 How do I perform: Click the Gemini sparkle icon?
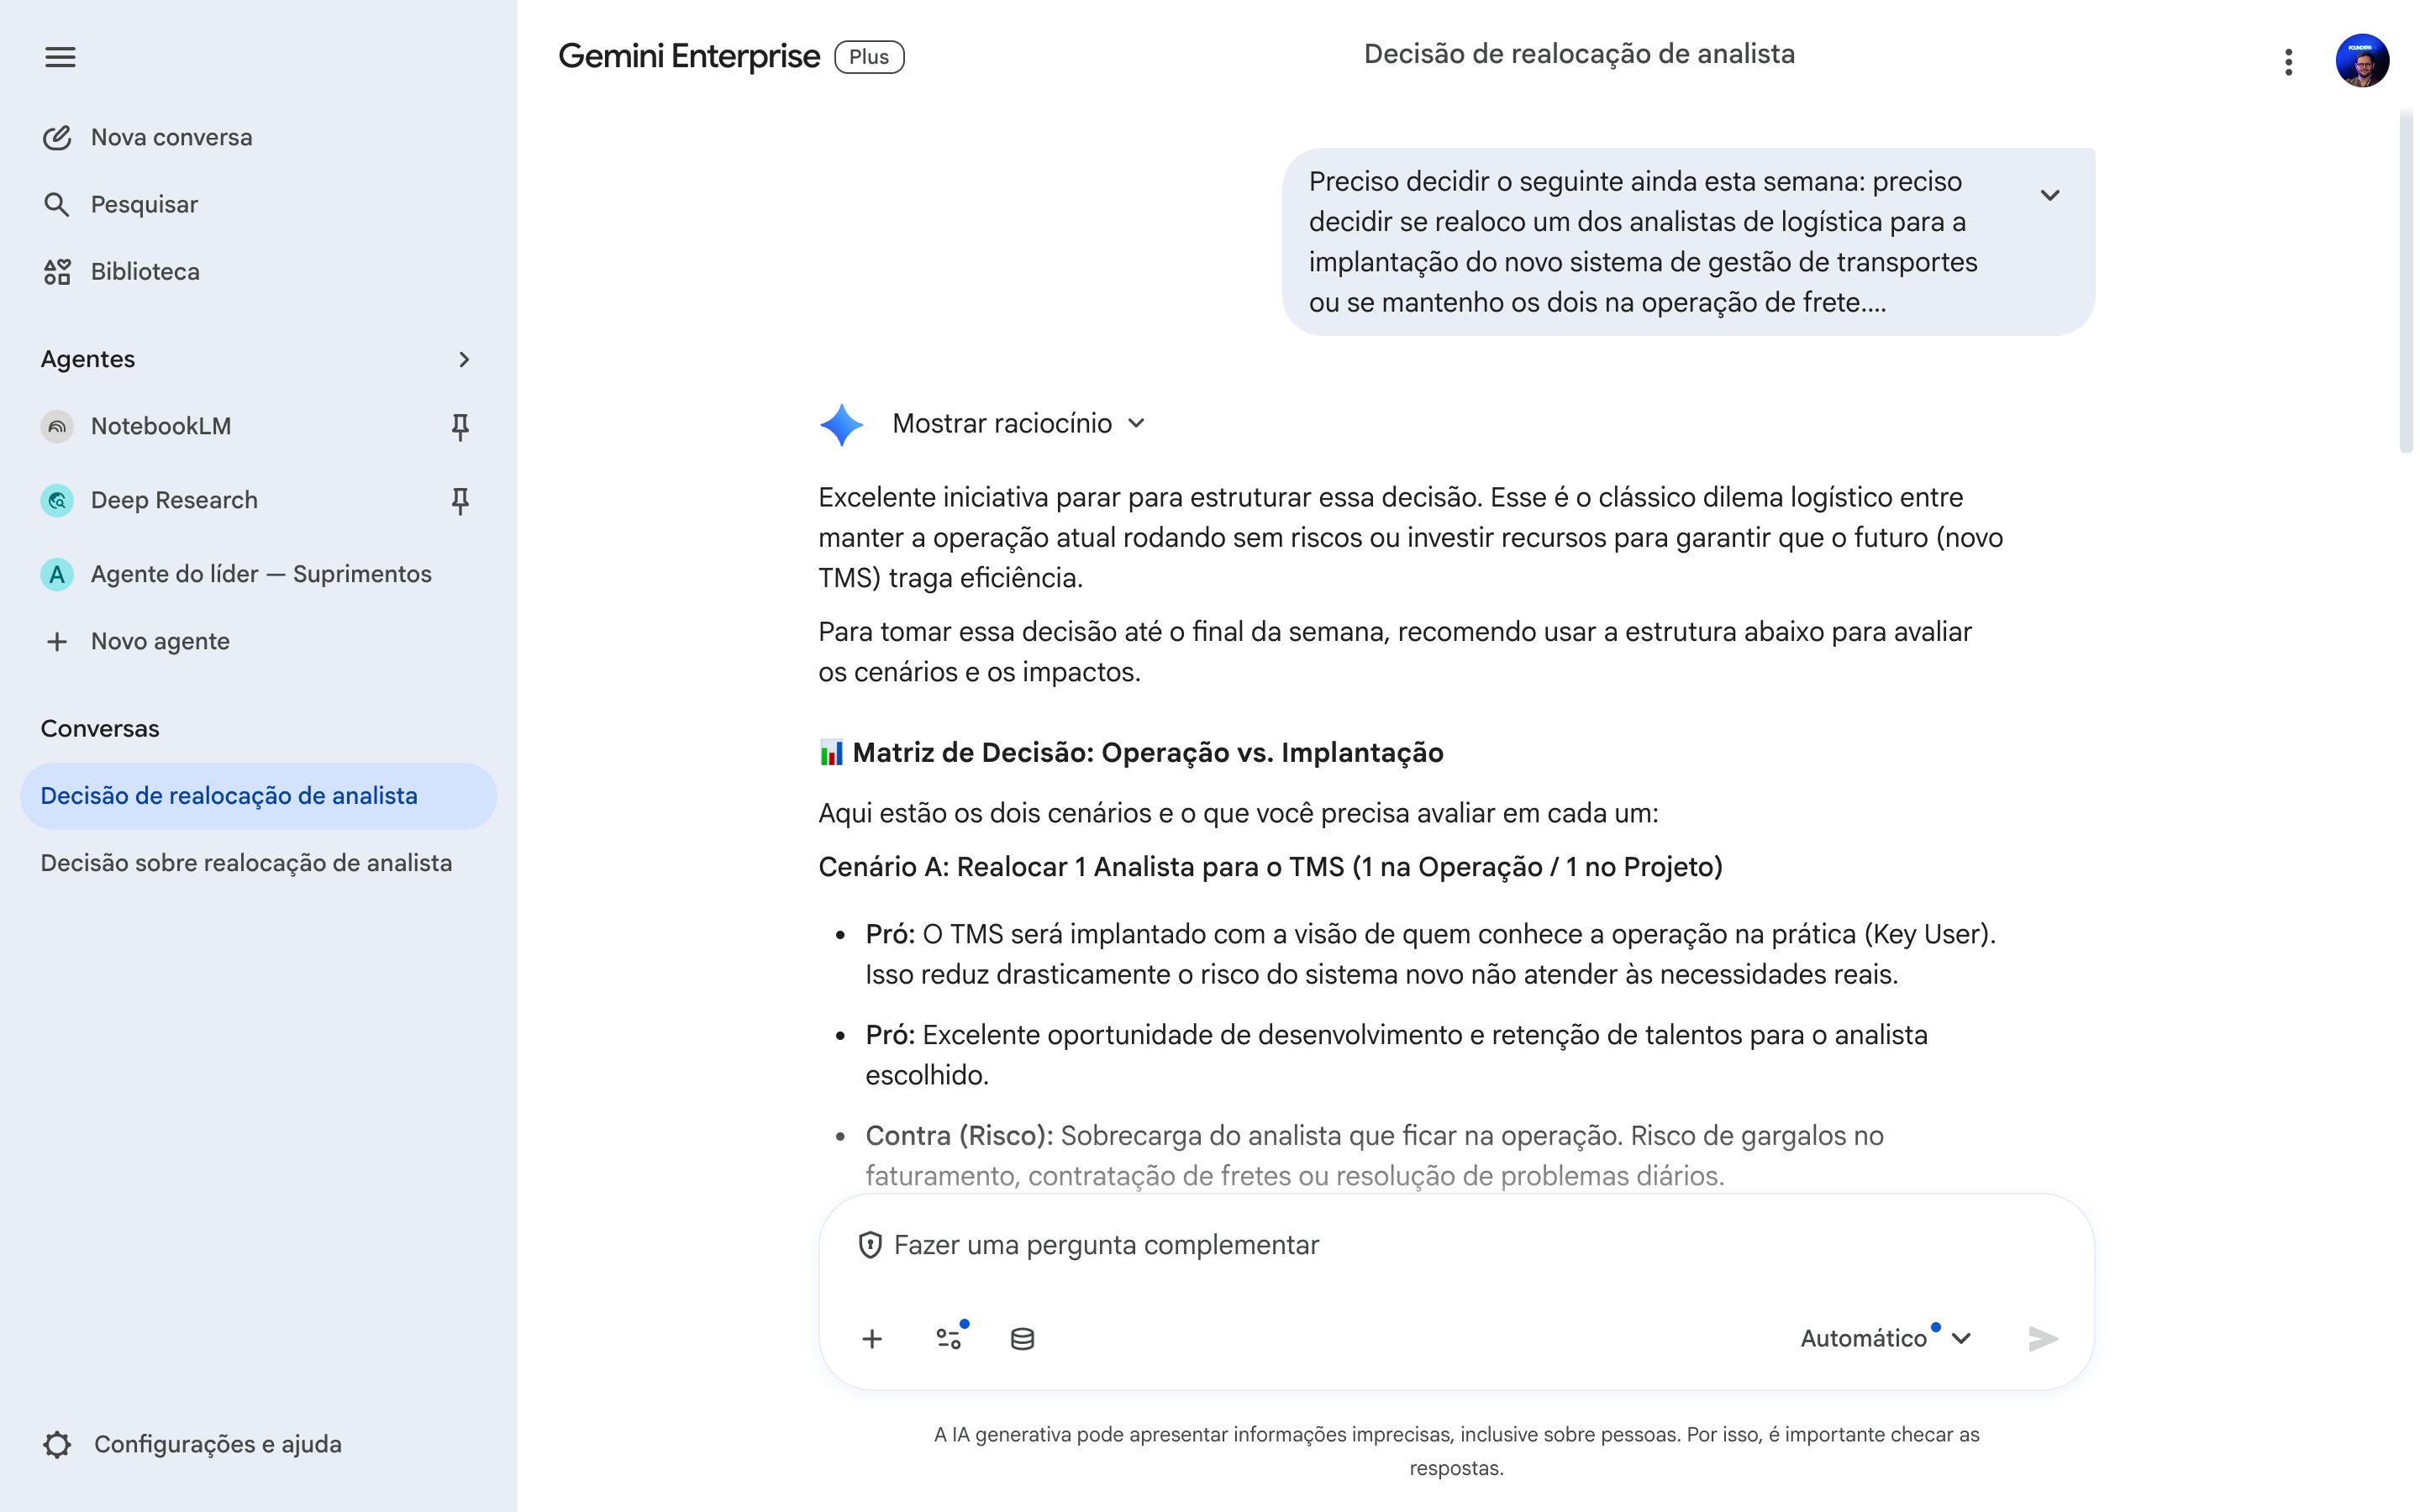click(841, 424)
